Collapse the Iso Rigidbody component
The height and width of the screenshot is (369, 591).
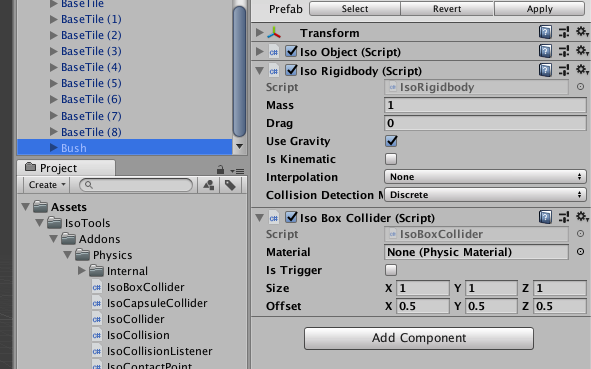tap(260, 70)
